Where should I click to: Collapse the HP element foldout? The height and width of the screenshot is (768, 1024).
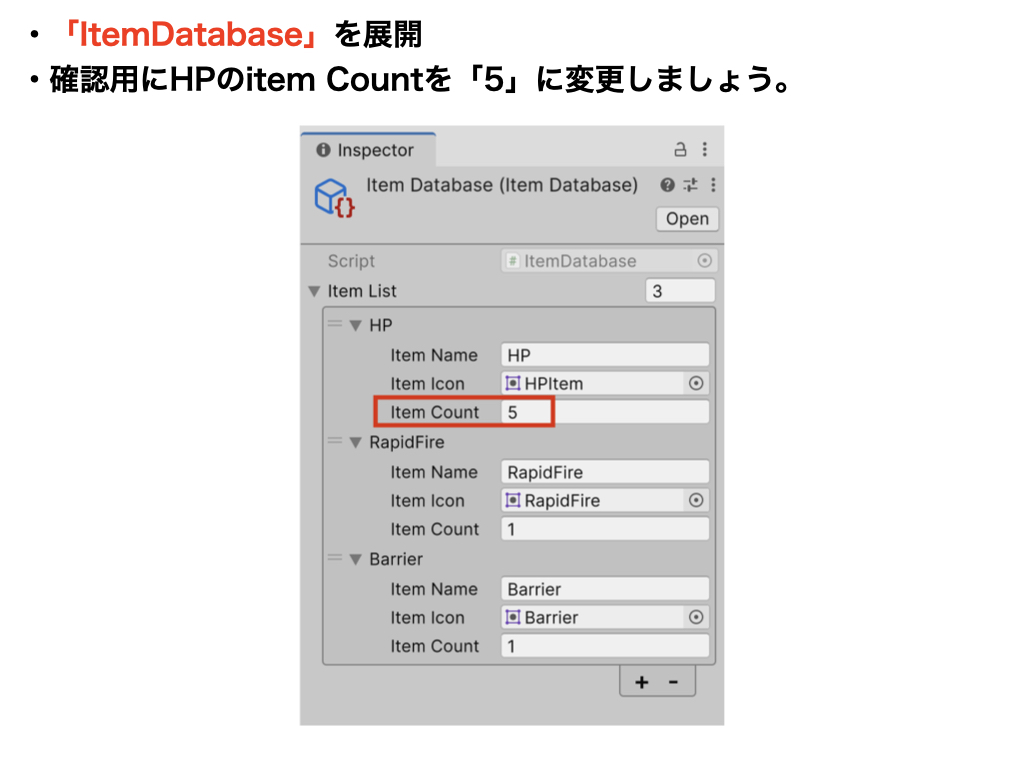tap(355, 325)
